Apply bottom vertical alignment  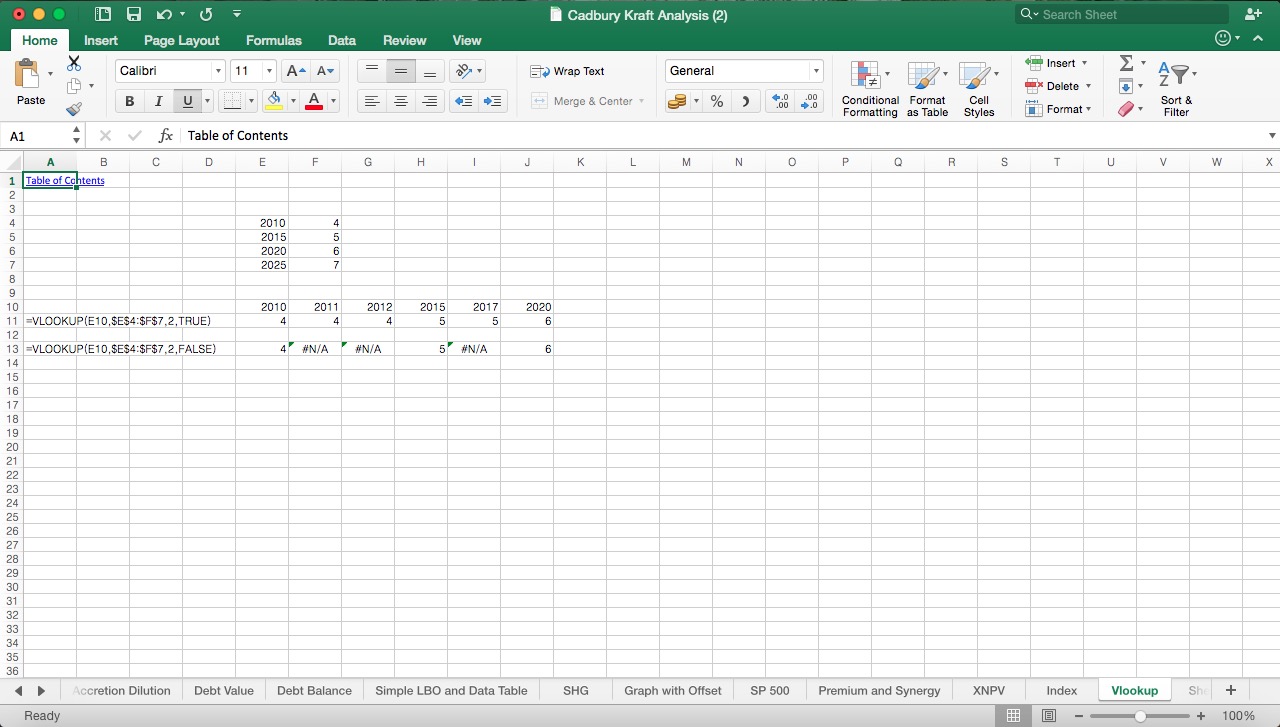[x=430, y=71]
